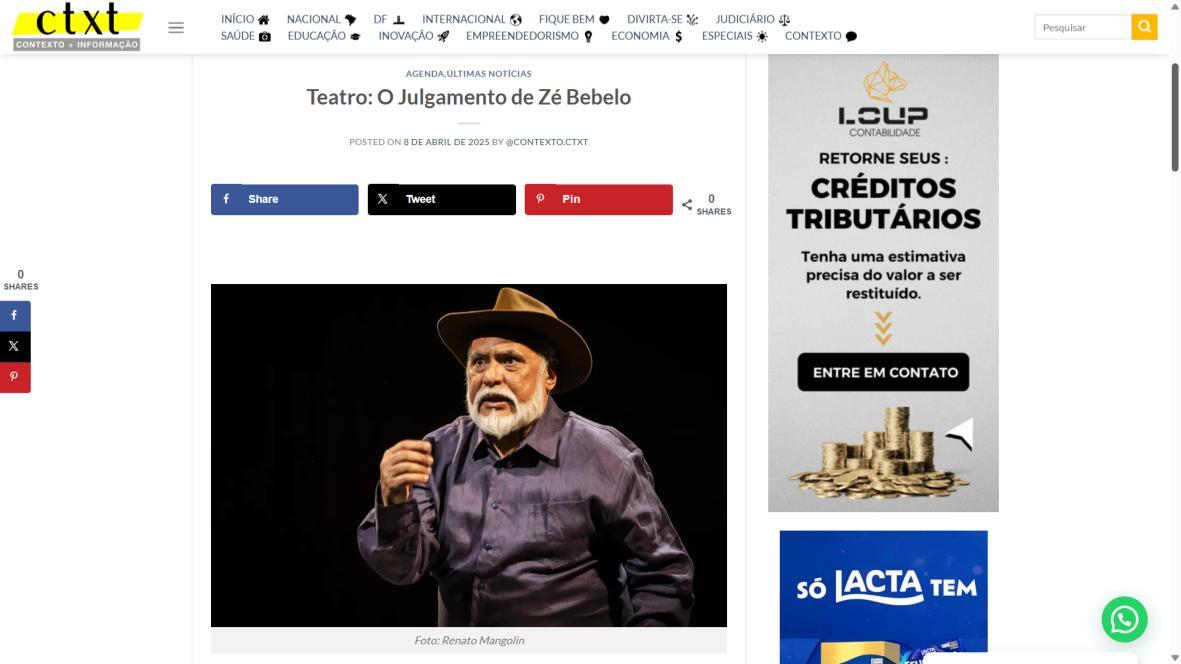
Task: Click the red Pin button
Action: (x=598, y=200)
